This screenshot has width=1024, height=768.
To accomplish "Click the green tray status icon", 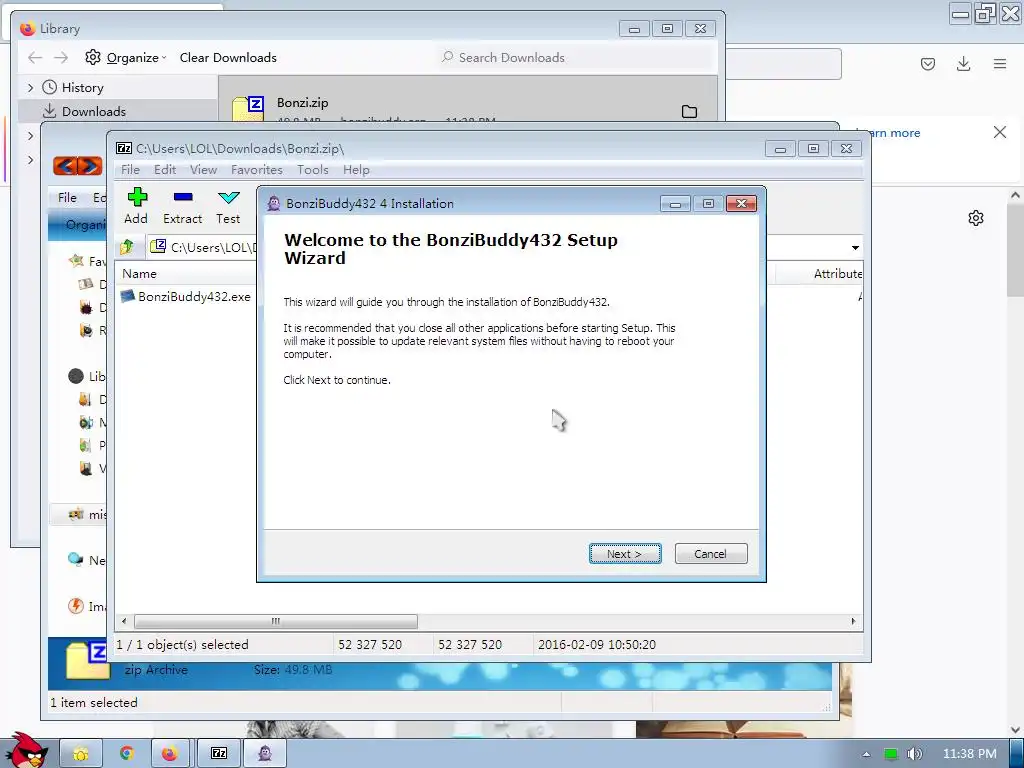I will point(890,754).
